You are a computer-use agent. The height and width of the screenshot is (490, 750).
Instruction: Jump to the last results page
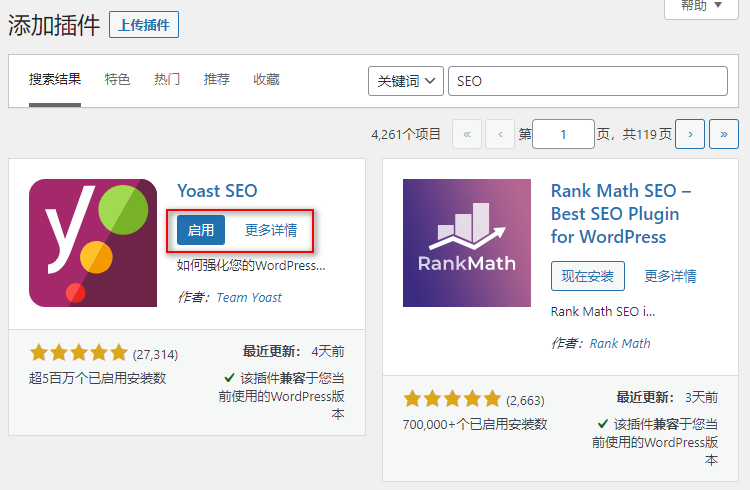(x=724, y=134)
